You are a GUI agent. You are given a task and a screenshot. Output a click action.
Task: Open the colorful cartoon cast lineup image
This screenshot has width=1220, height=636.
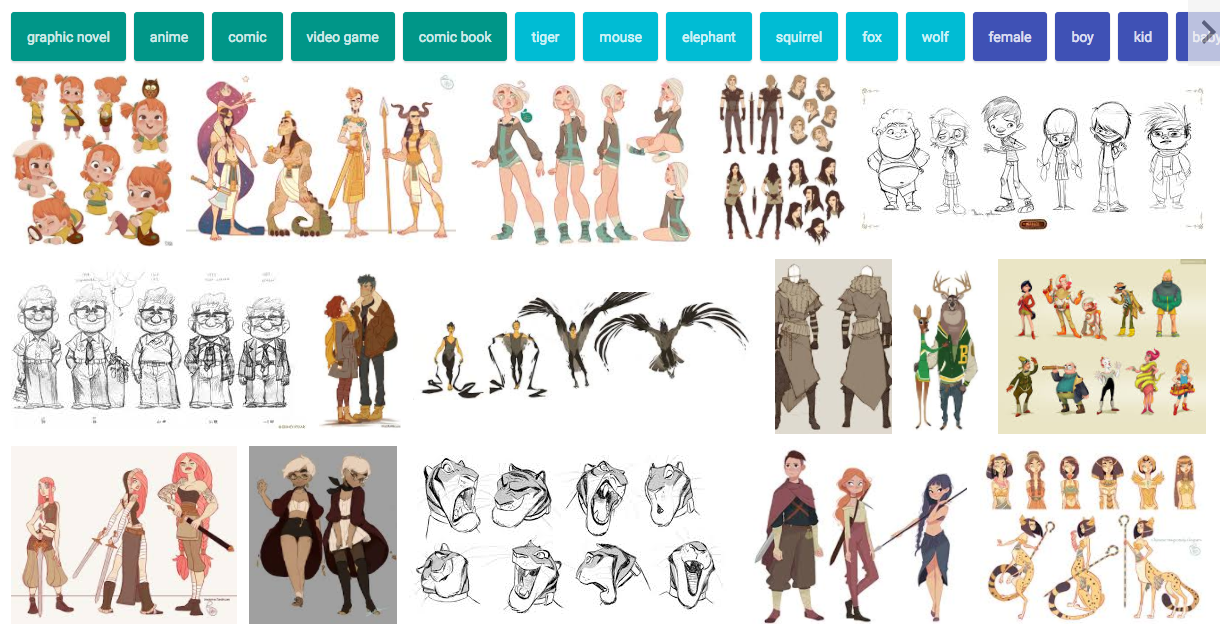pos(1102,346)
